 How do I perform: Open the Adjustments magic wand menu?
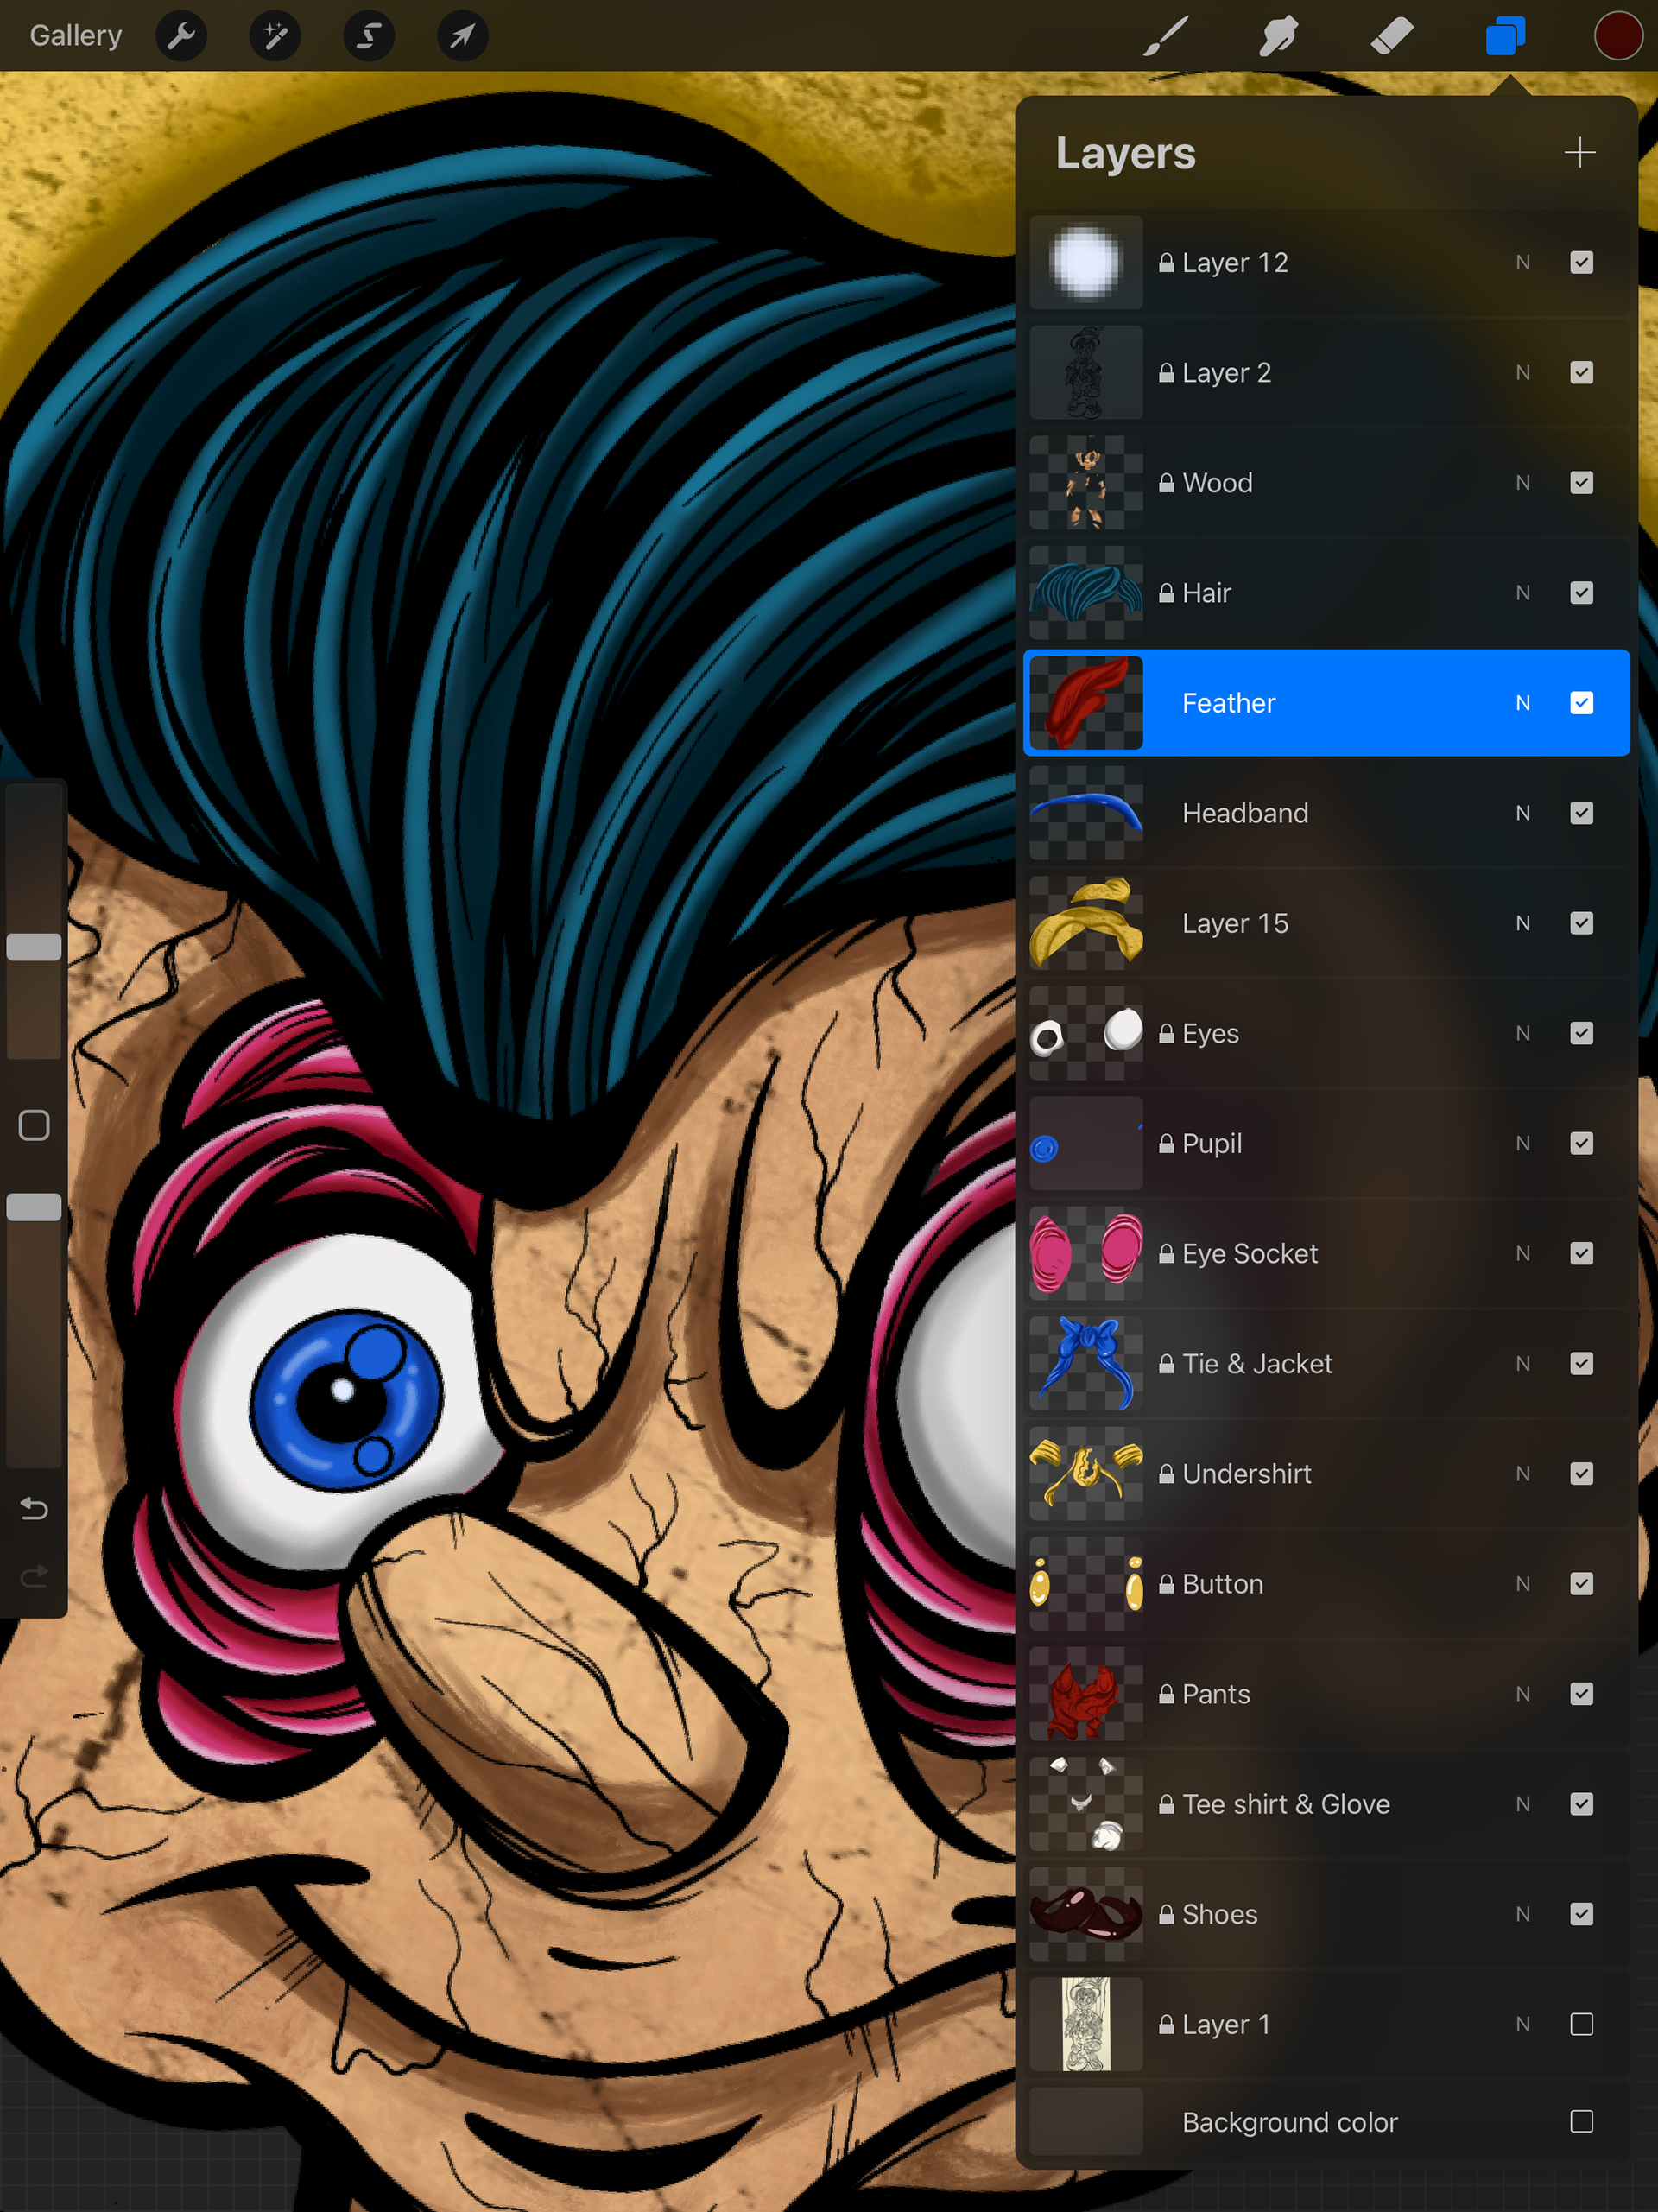click(x=275, y=37)
